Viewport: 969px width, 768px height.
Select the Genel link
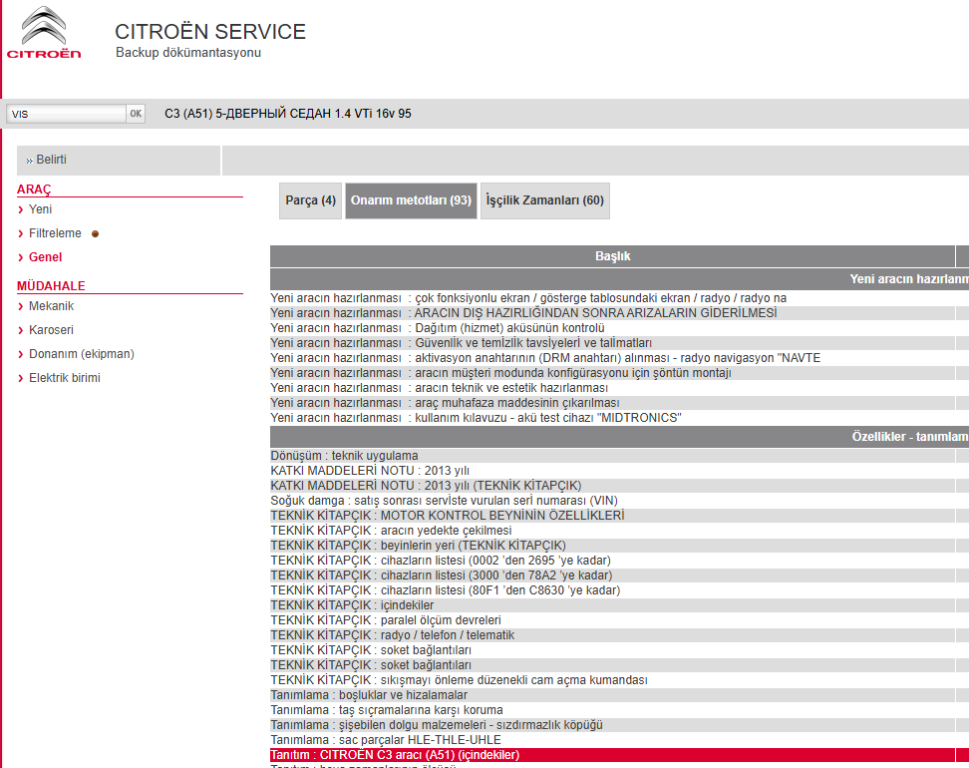click(45, 257)
